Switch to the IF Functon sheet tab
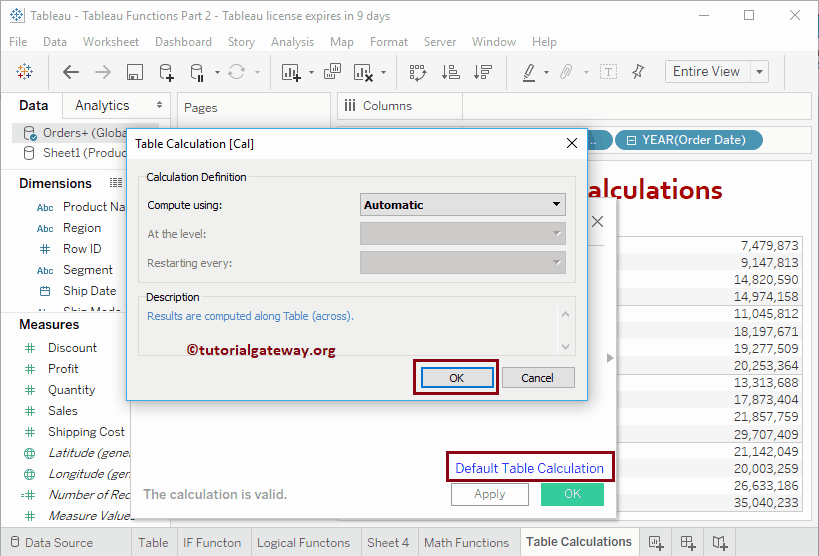This screenshot has height=556, width=819. point(212,543)
